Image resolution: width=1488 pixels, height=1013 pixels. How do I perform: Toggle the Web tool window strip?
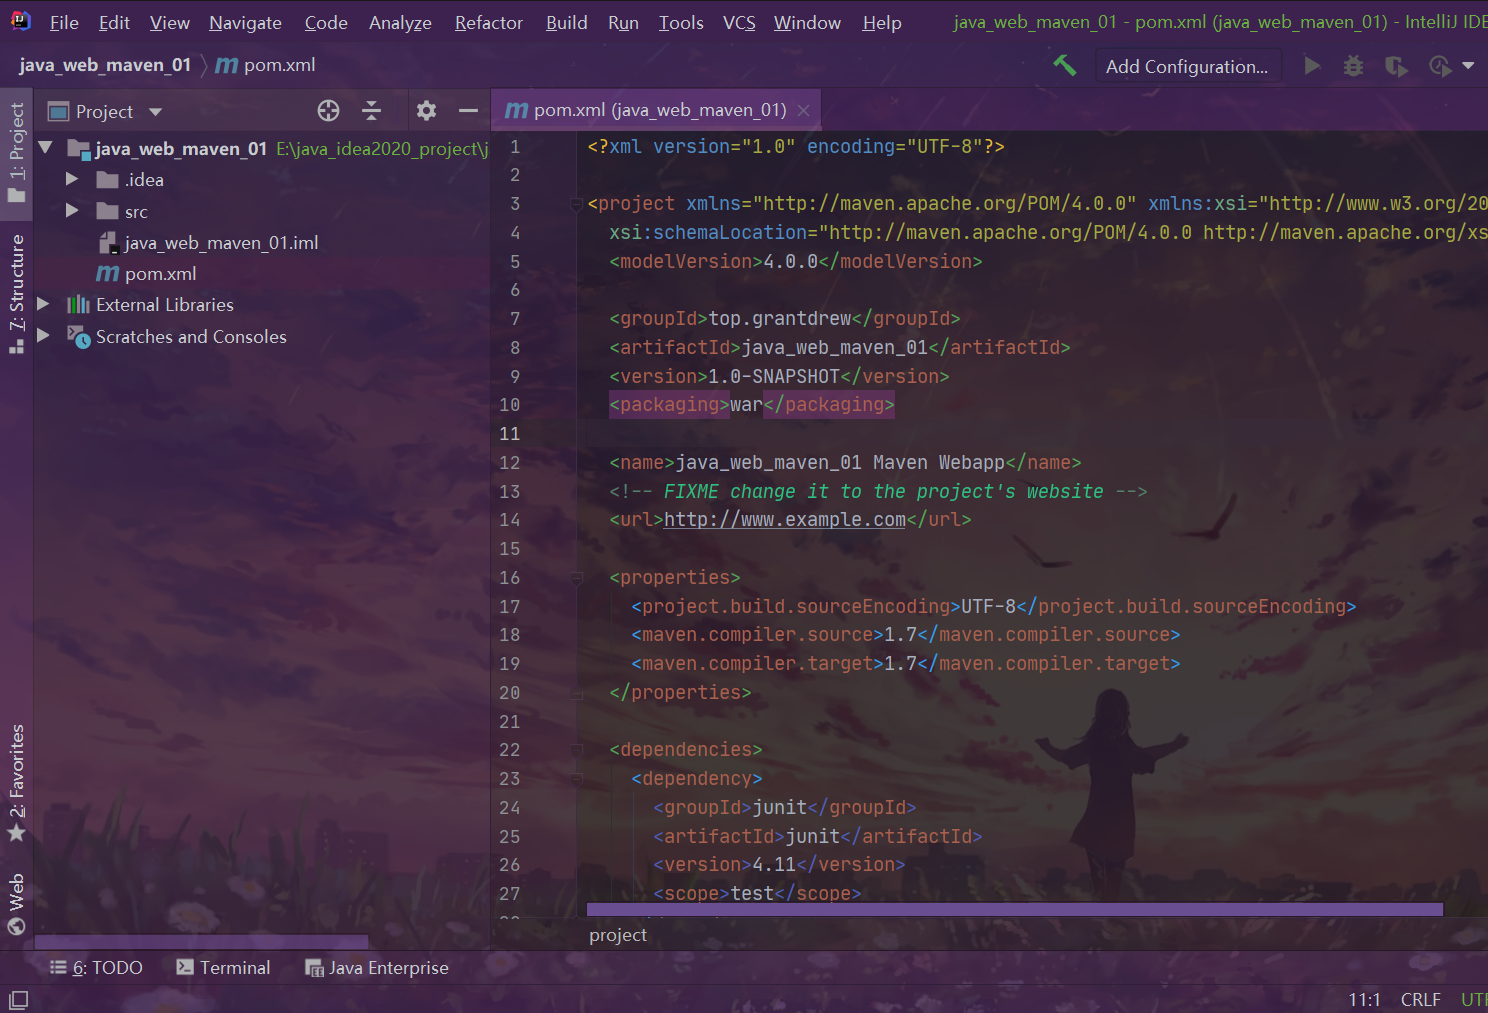pos(16,904)
